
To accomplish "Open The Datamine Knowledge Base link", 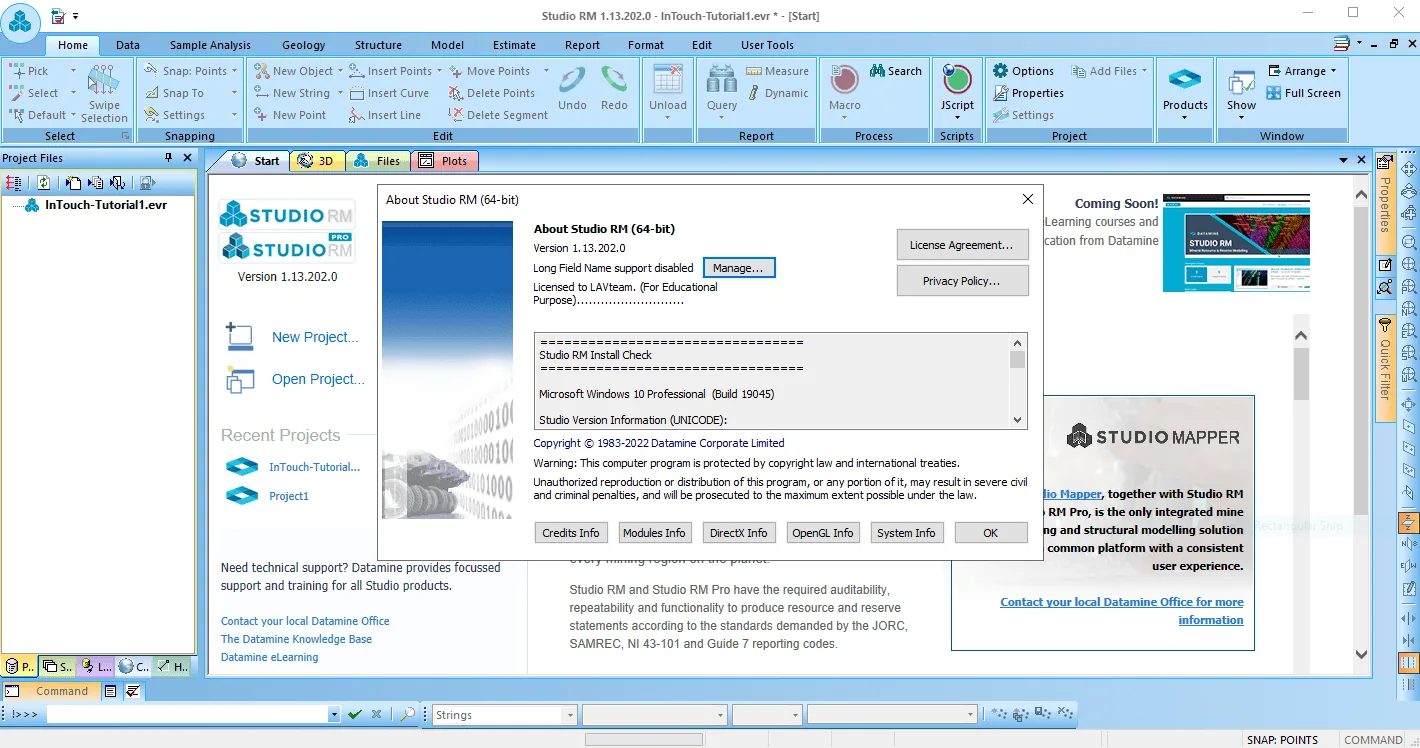I will pos(296,639).
